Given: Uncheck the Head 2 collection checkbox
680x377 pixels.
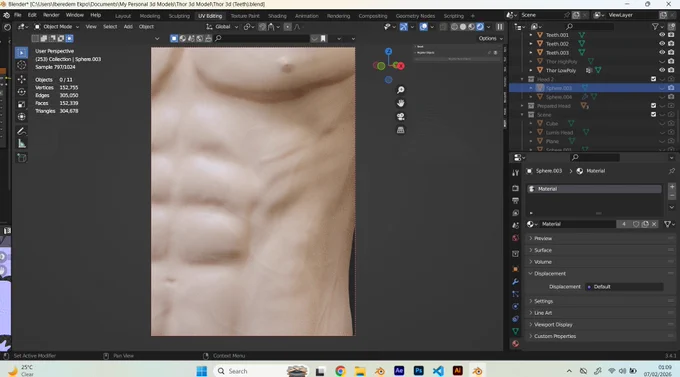Looking at the screenshot, I should coord(654,79).
